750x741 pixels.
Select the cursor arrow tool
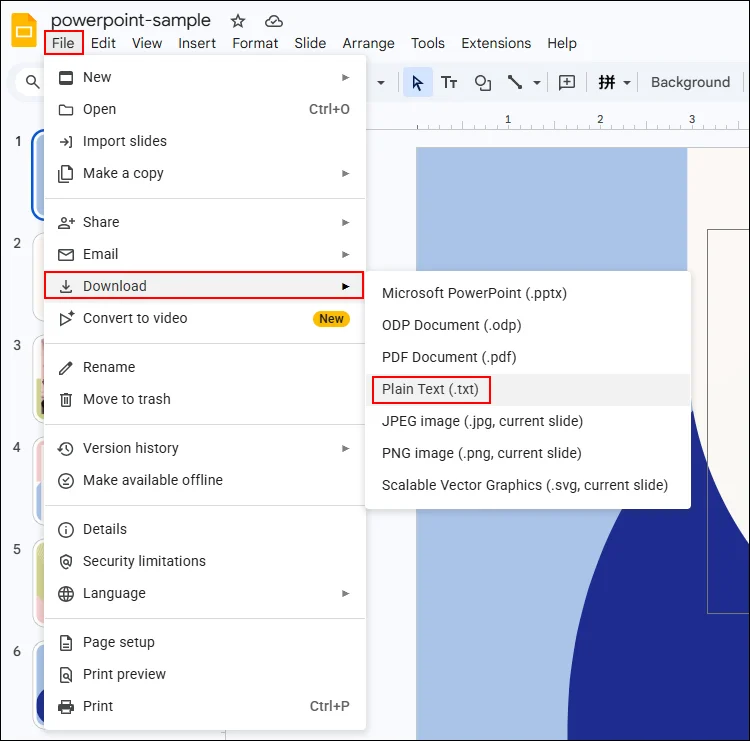pyautogui.click(x=418, y=82)
